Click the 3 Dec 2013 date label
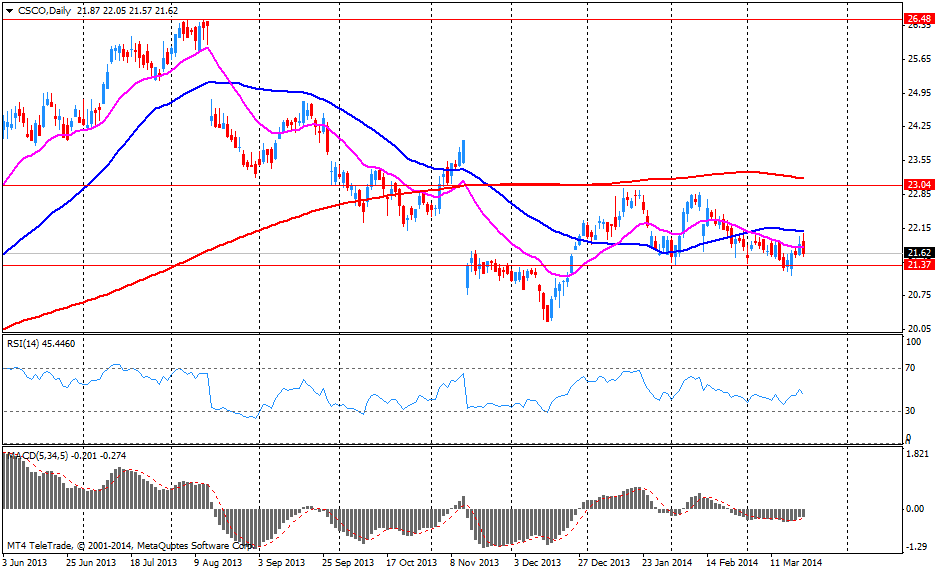 pos(538,563)
